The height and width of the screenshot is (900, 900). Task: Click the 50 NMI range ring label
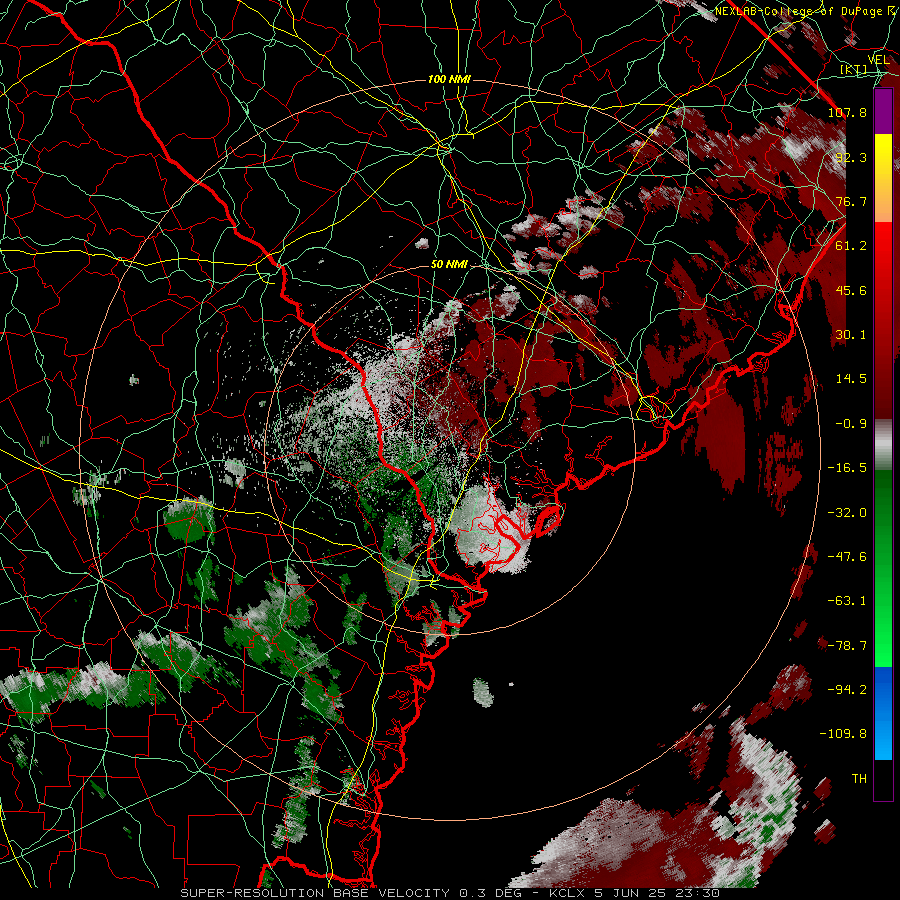tap(449, 265)
